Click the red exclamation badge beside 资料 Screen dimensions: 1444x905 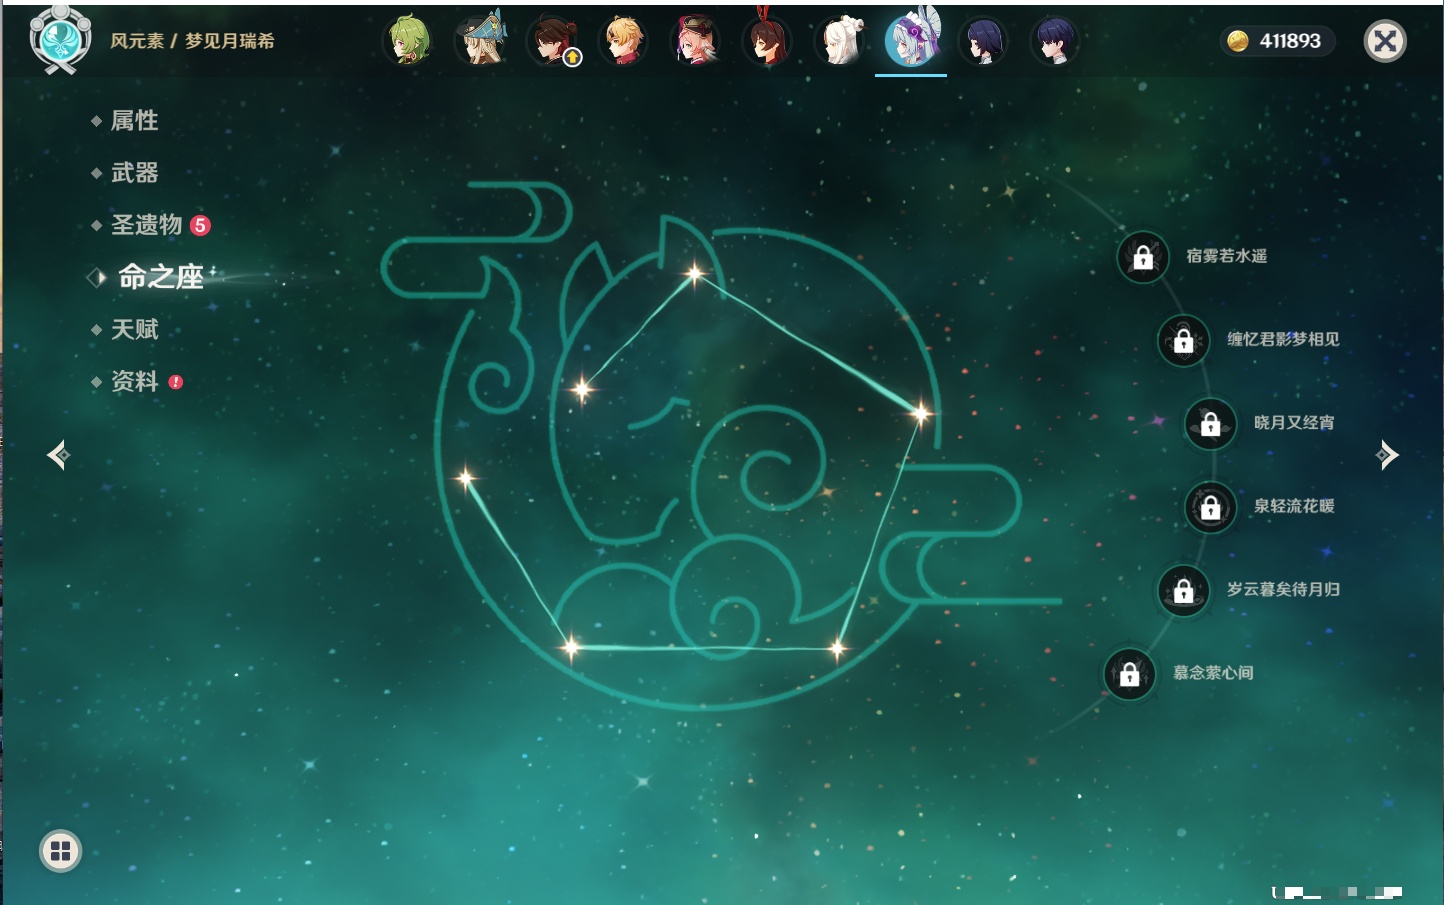tap(176, 382)
